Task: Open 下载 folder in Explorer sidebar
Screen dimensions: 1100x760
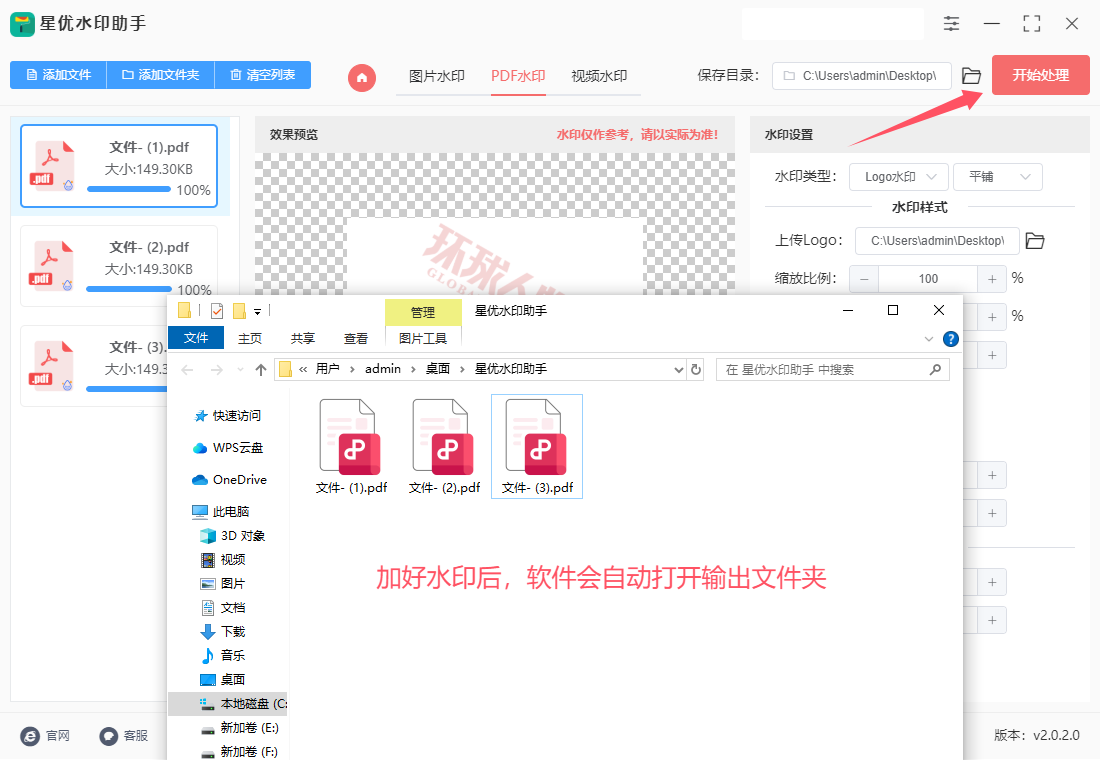Action: coord(223,632)
